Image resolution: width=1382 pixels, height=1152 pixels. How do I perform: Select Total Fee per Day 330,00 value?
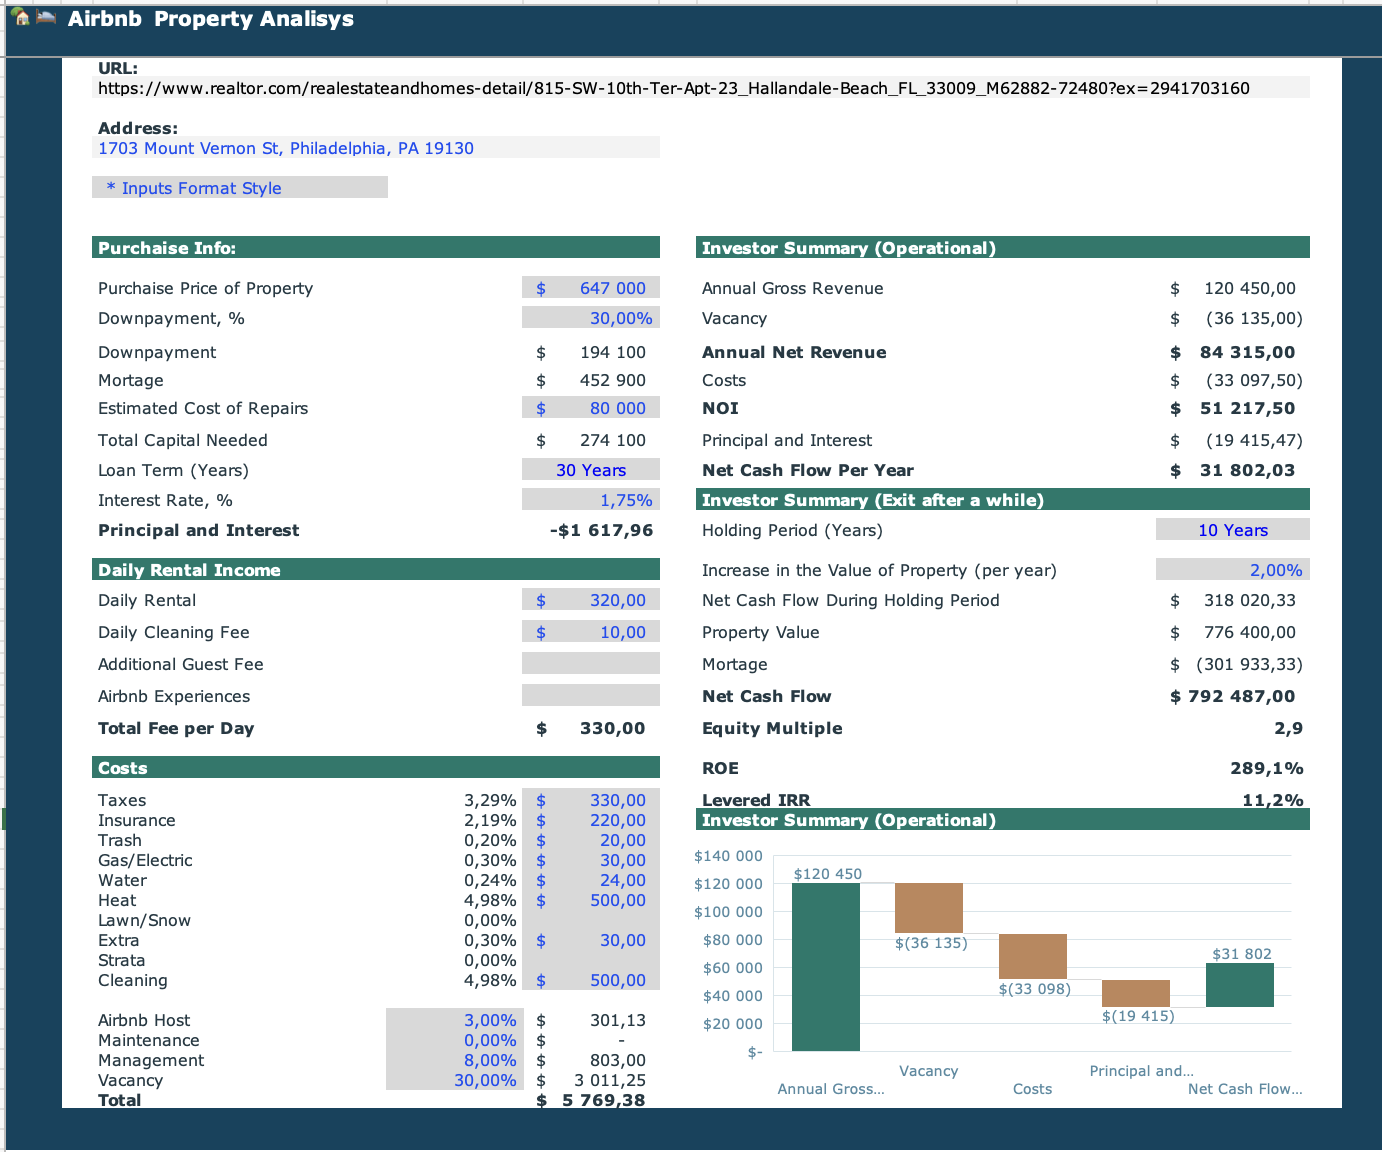tap(591, 728)
